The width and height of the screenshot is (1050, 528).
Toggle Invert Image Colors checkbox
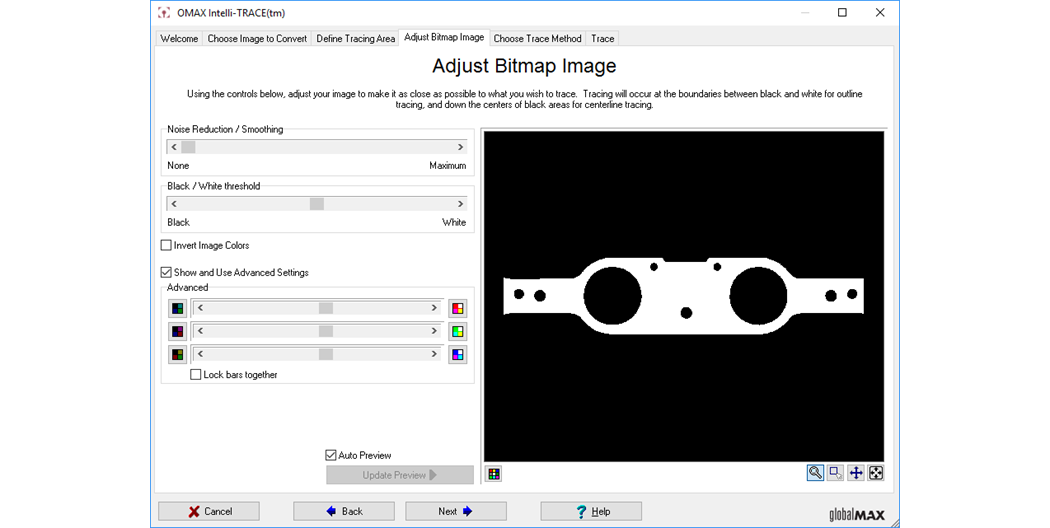166,245
